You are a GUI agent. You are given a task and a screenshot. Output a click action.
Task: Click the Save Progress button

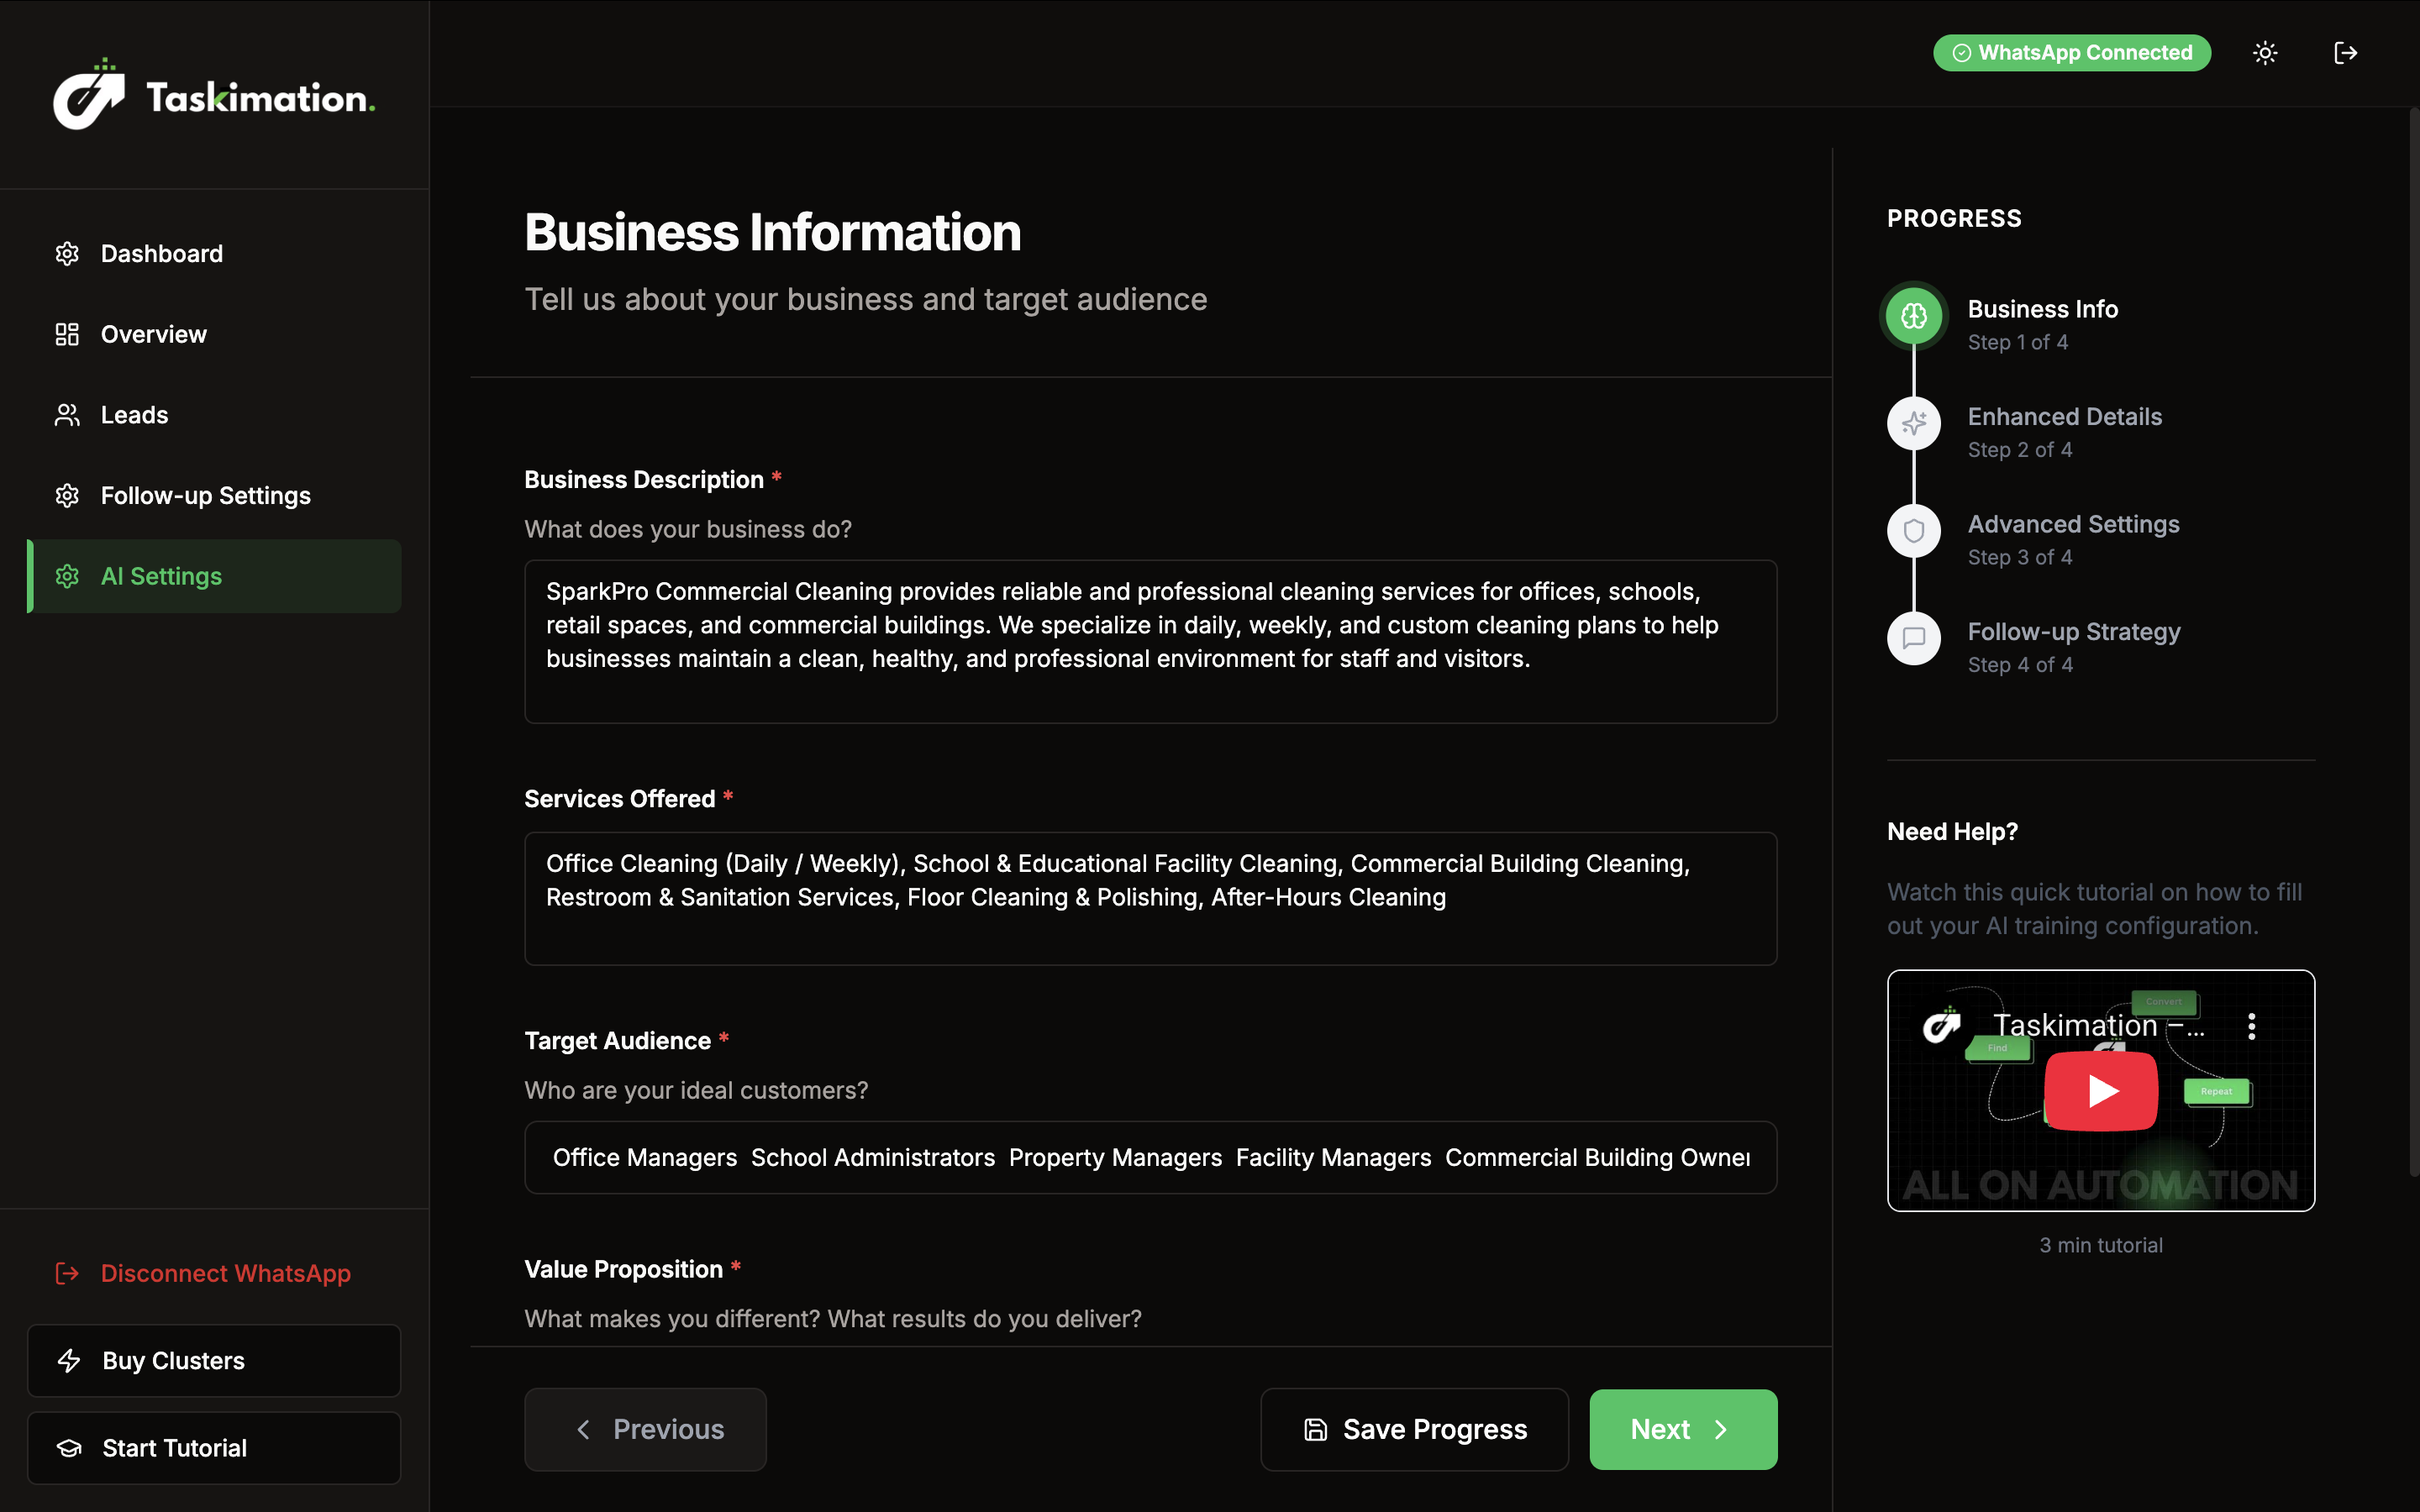click(1414, 1429)
